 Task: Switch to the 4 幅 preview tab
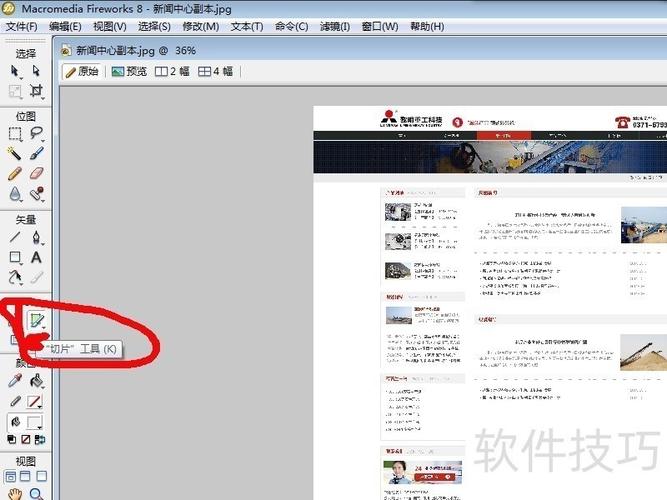click(216, 71)
